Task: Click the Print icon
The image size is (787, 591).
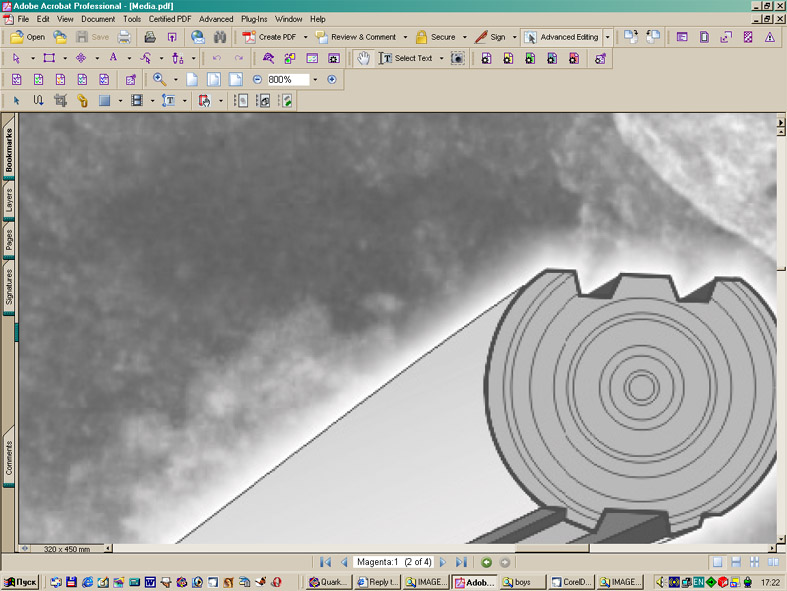Action: point(125,37)
